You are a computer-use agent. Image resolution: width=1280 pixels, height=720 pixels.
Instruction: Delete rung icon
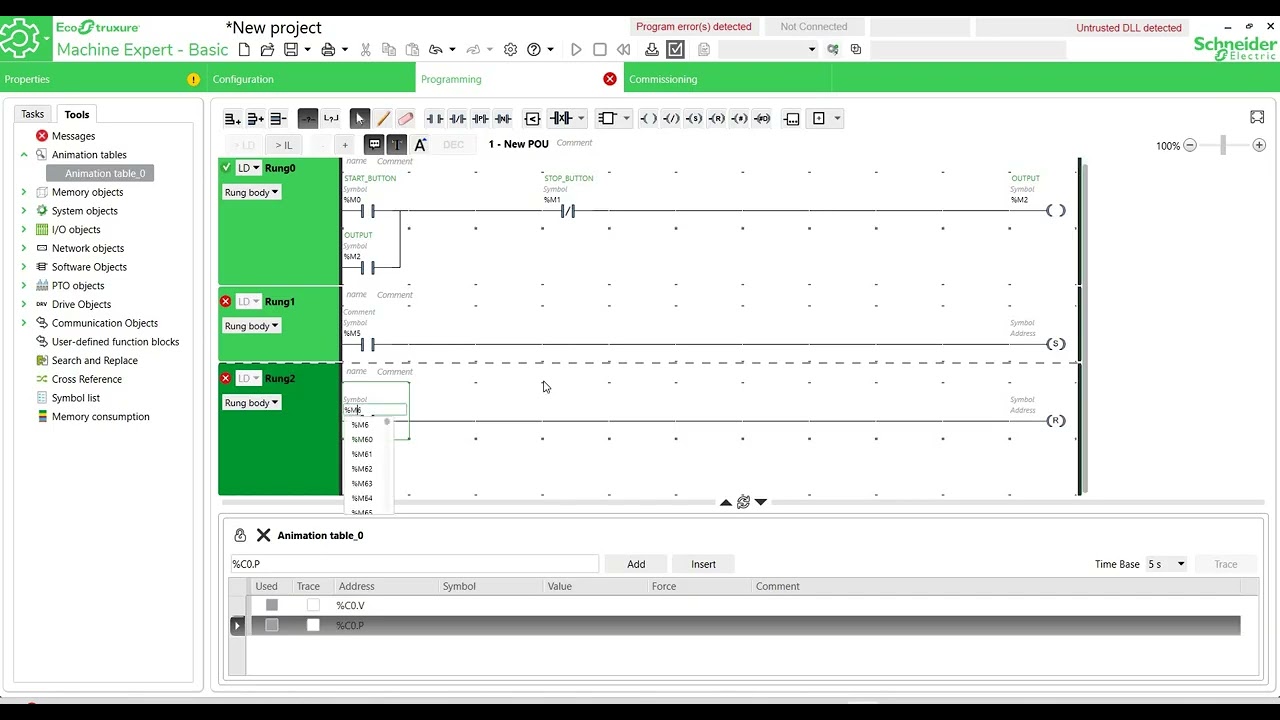[x=278, y=118]
